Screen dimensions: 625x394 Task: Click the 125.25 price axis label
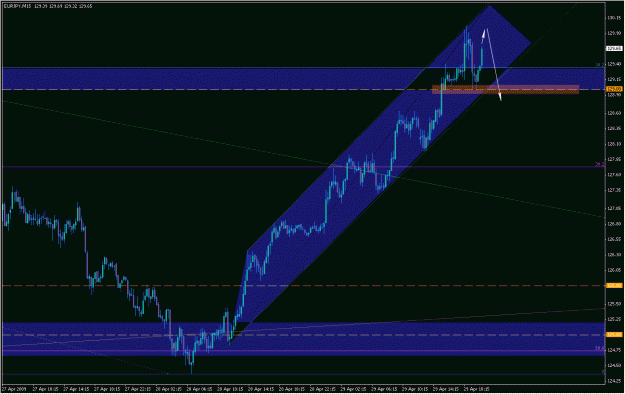click(x=614, y=319)
